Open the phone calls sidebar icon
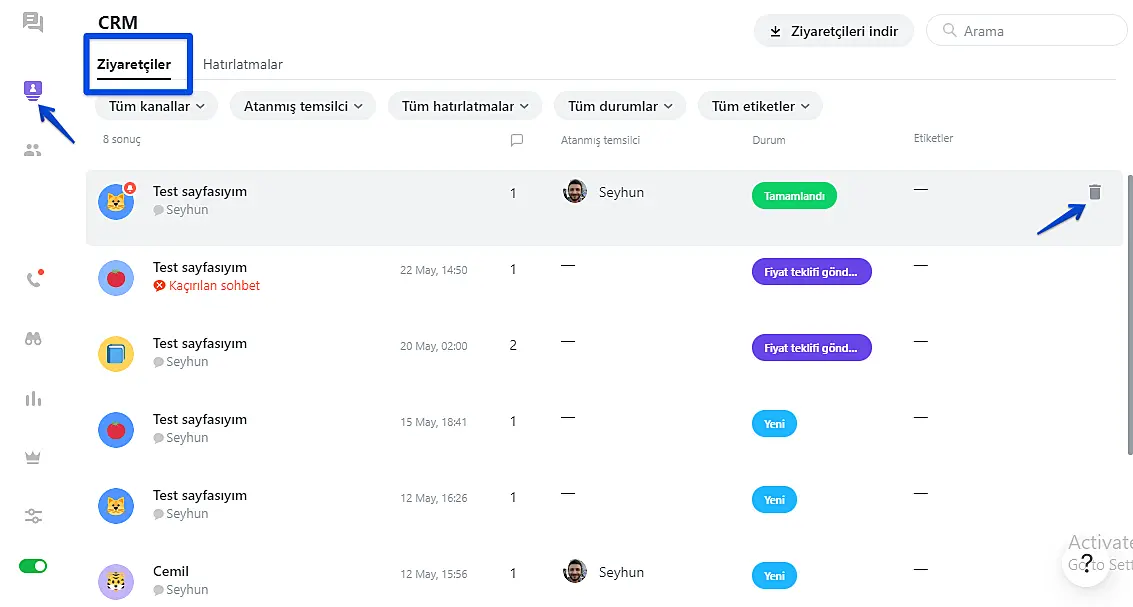This screenshot has height=607, width=1133. point(33,280)
